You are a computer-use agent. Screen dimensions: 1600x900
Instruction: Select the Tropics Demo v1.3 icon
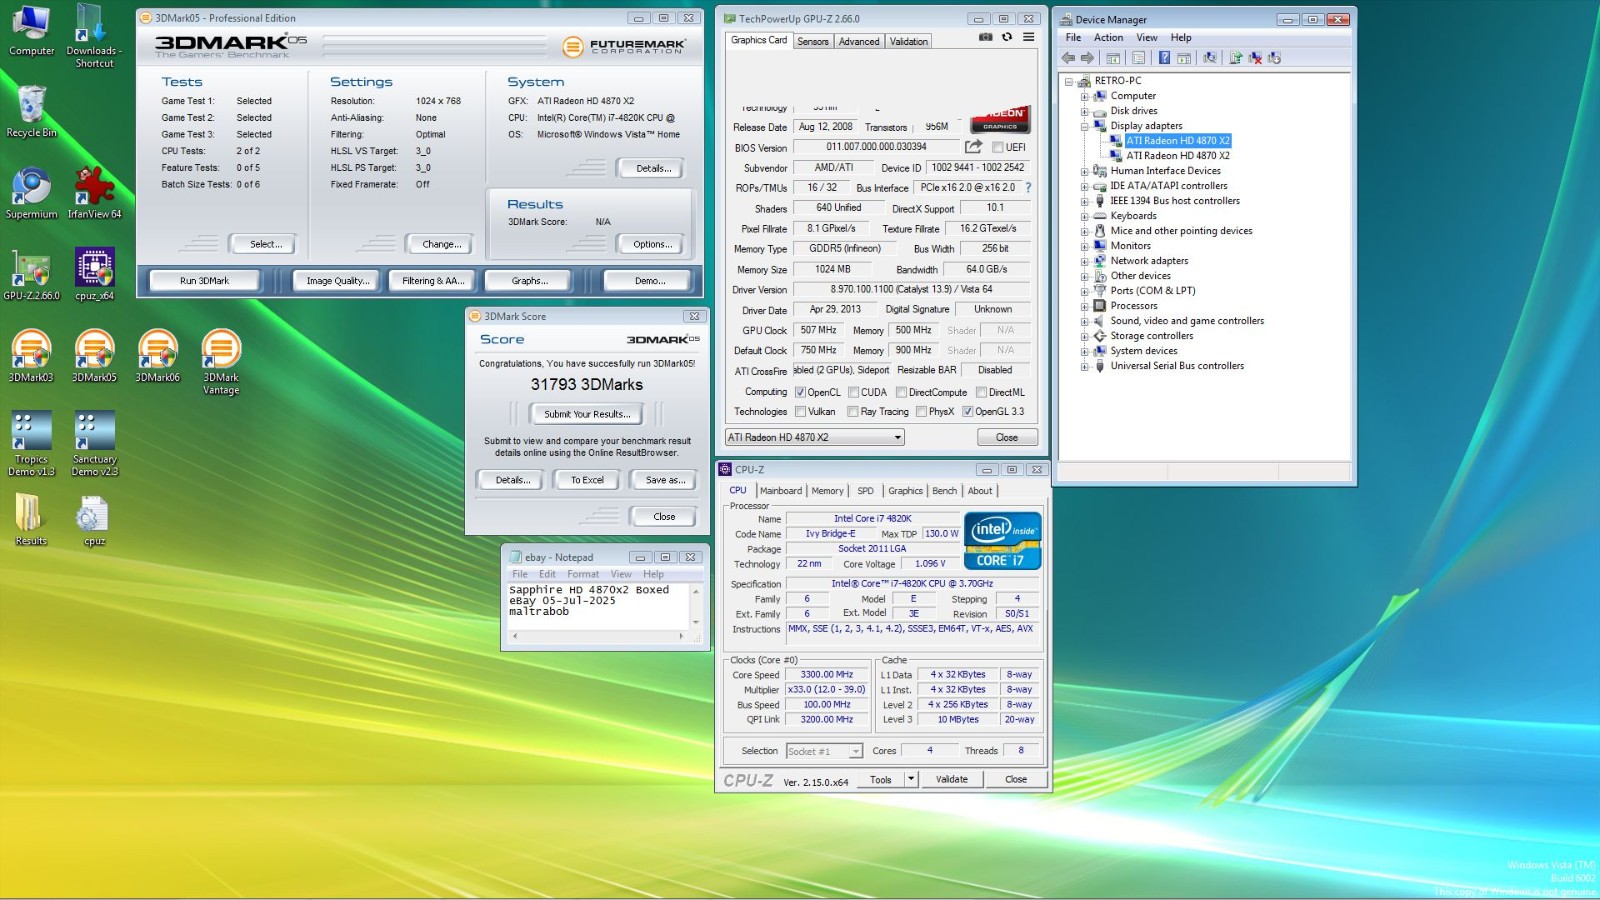(32, 445)
